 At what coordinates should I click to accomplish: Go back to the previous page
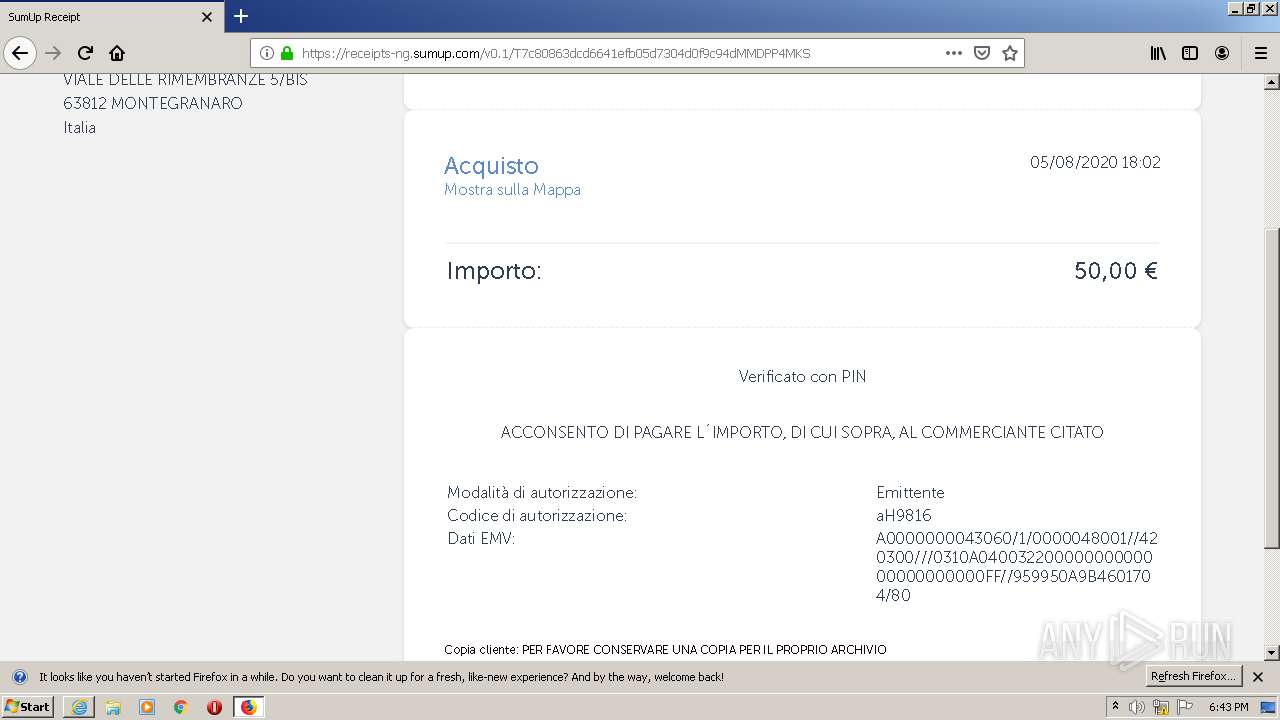pyautogui.click(x=20, y=53)
